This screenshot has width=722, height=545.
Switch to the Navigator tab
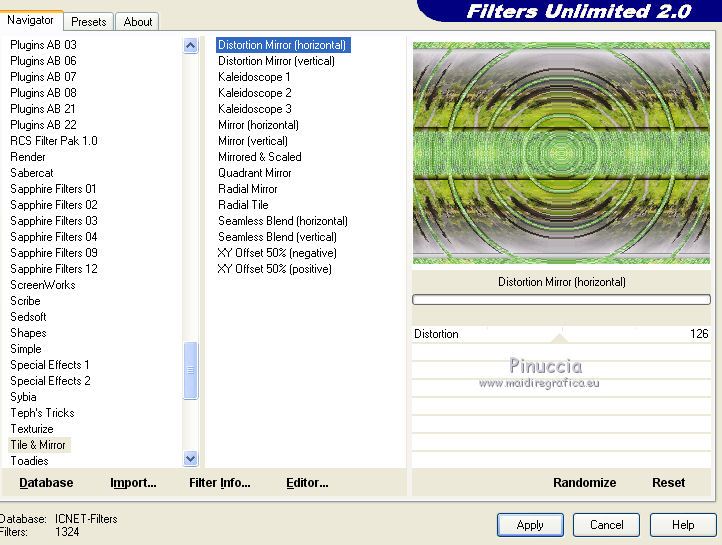click(x=30, y=20)
